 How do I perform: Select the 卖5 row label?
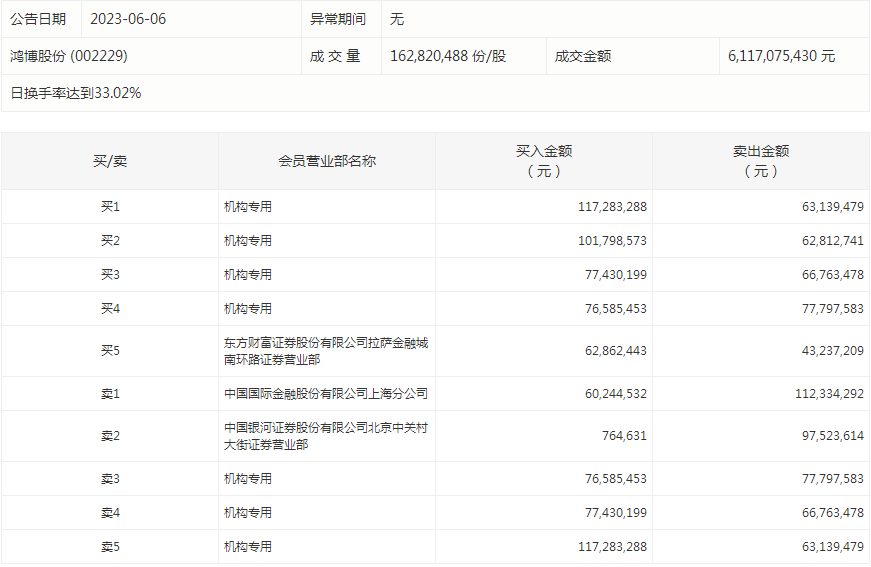[x=110, y=547]
